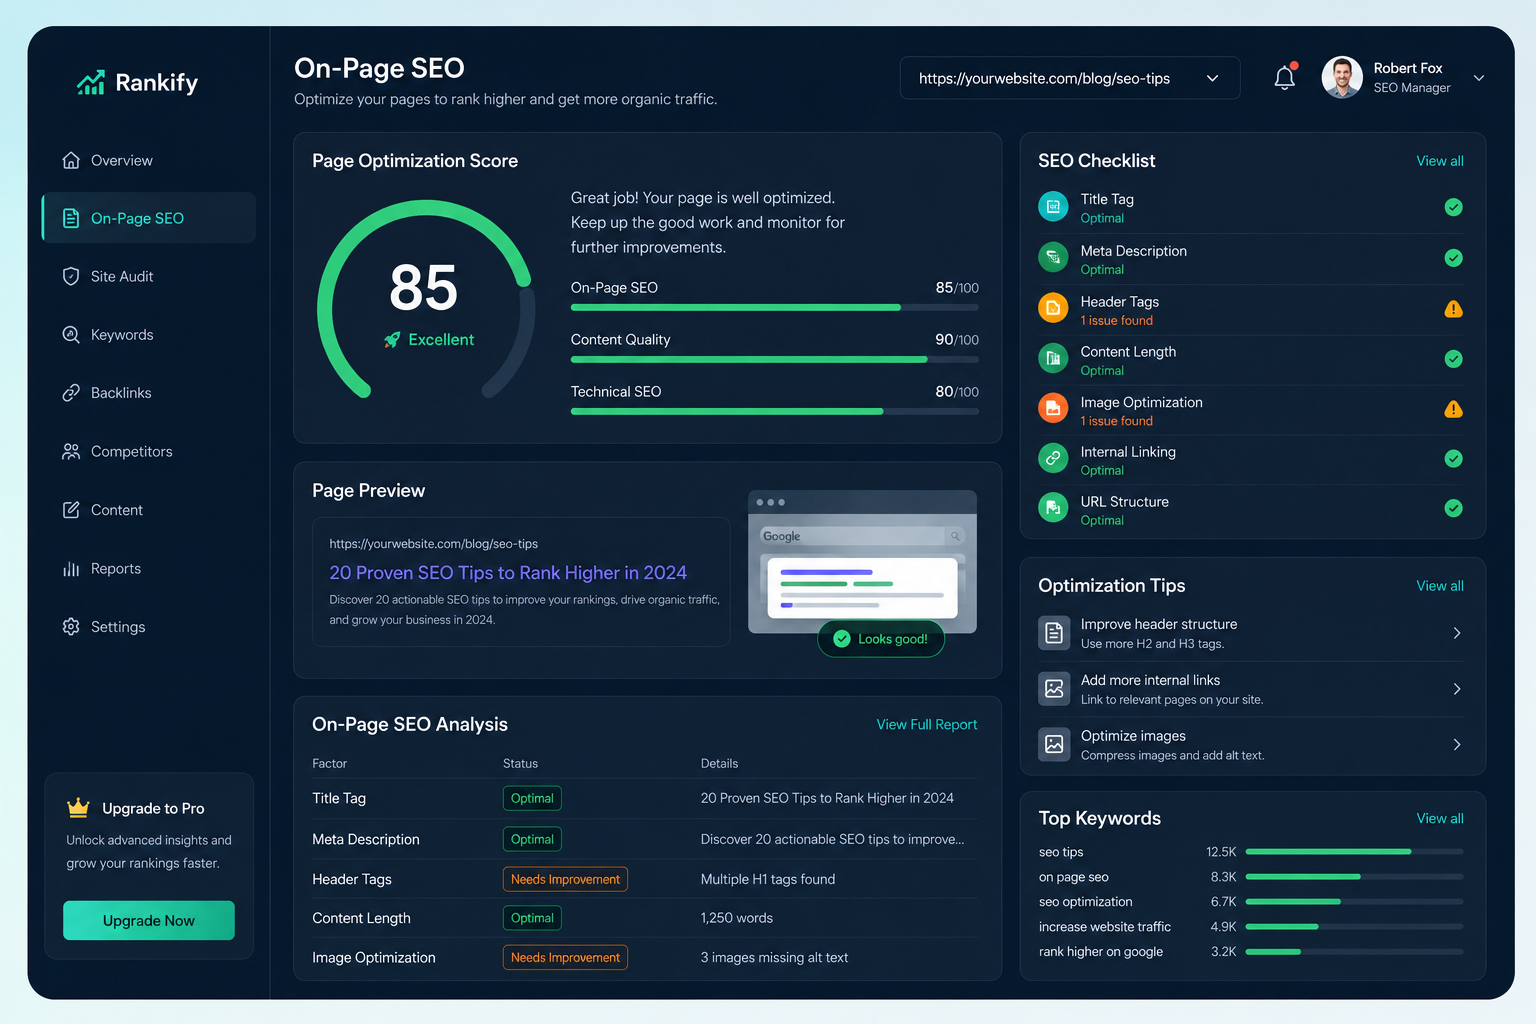Screen dimensions: 1536x1024
Task: Expand the Improve header structure tip arrow
Action: pyautogui.click(x=1457, y=633)
